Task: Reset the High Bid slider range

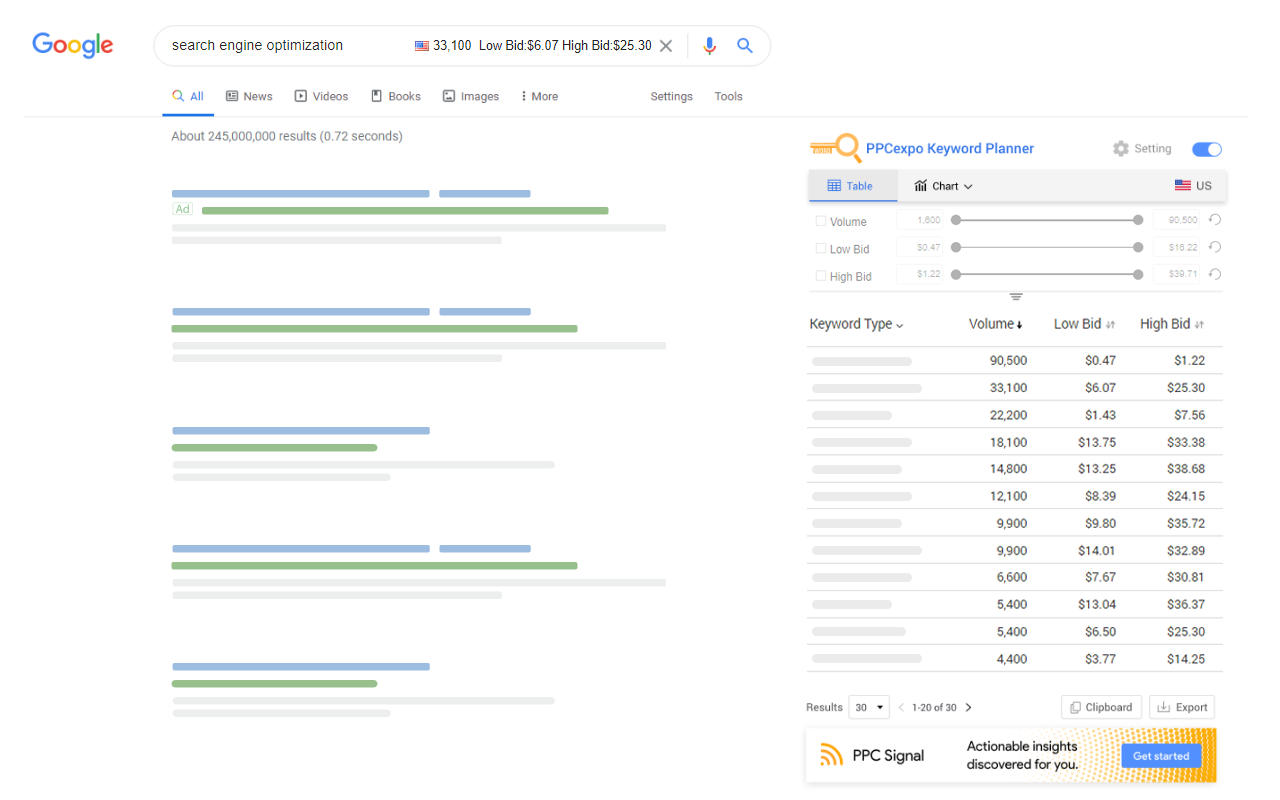Action: tap(1215, 274)
